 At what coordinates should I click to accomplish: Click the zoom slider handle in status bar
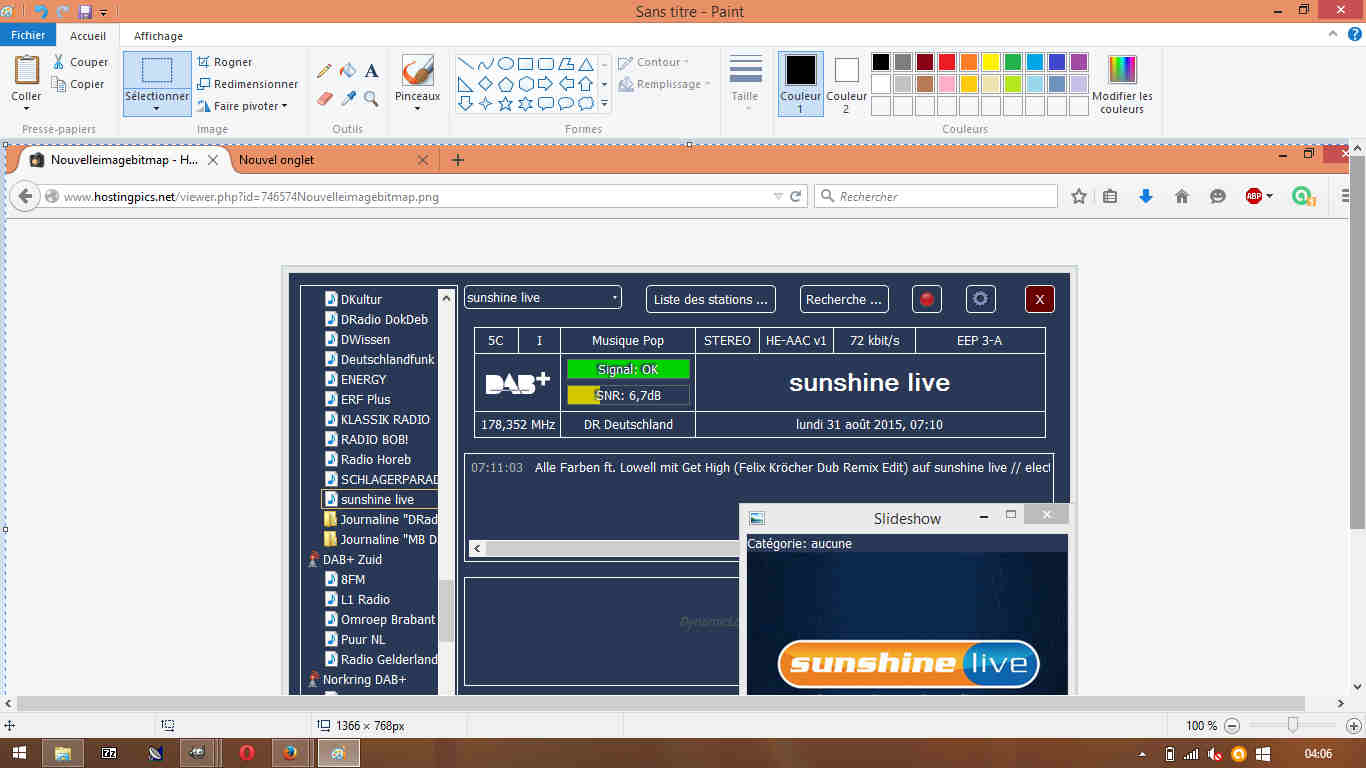[1293, 726]
